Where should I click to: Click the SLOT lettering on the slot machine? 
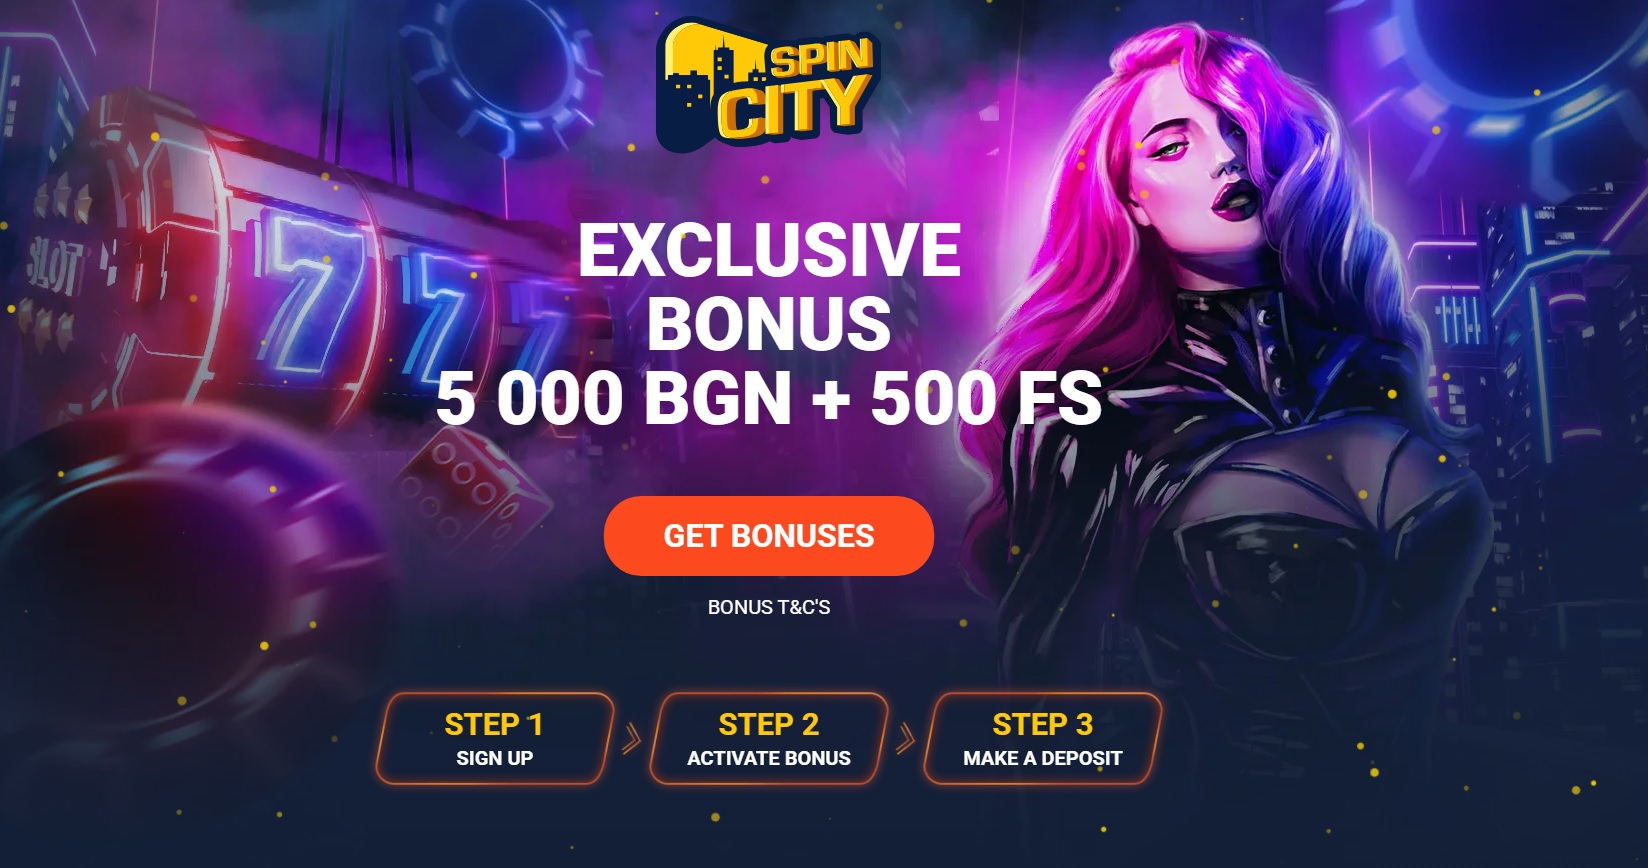tap(53, 265)
